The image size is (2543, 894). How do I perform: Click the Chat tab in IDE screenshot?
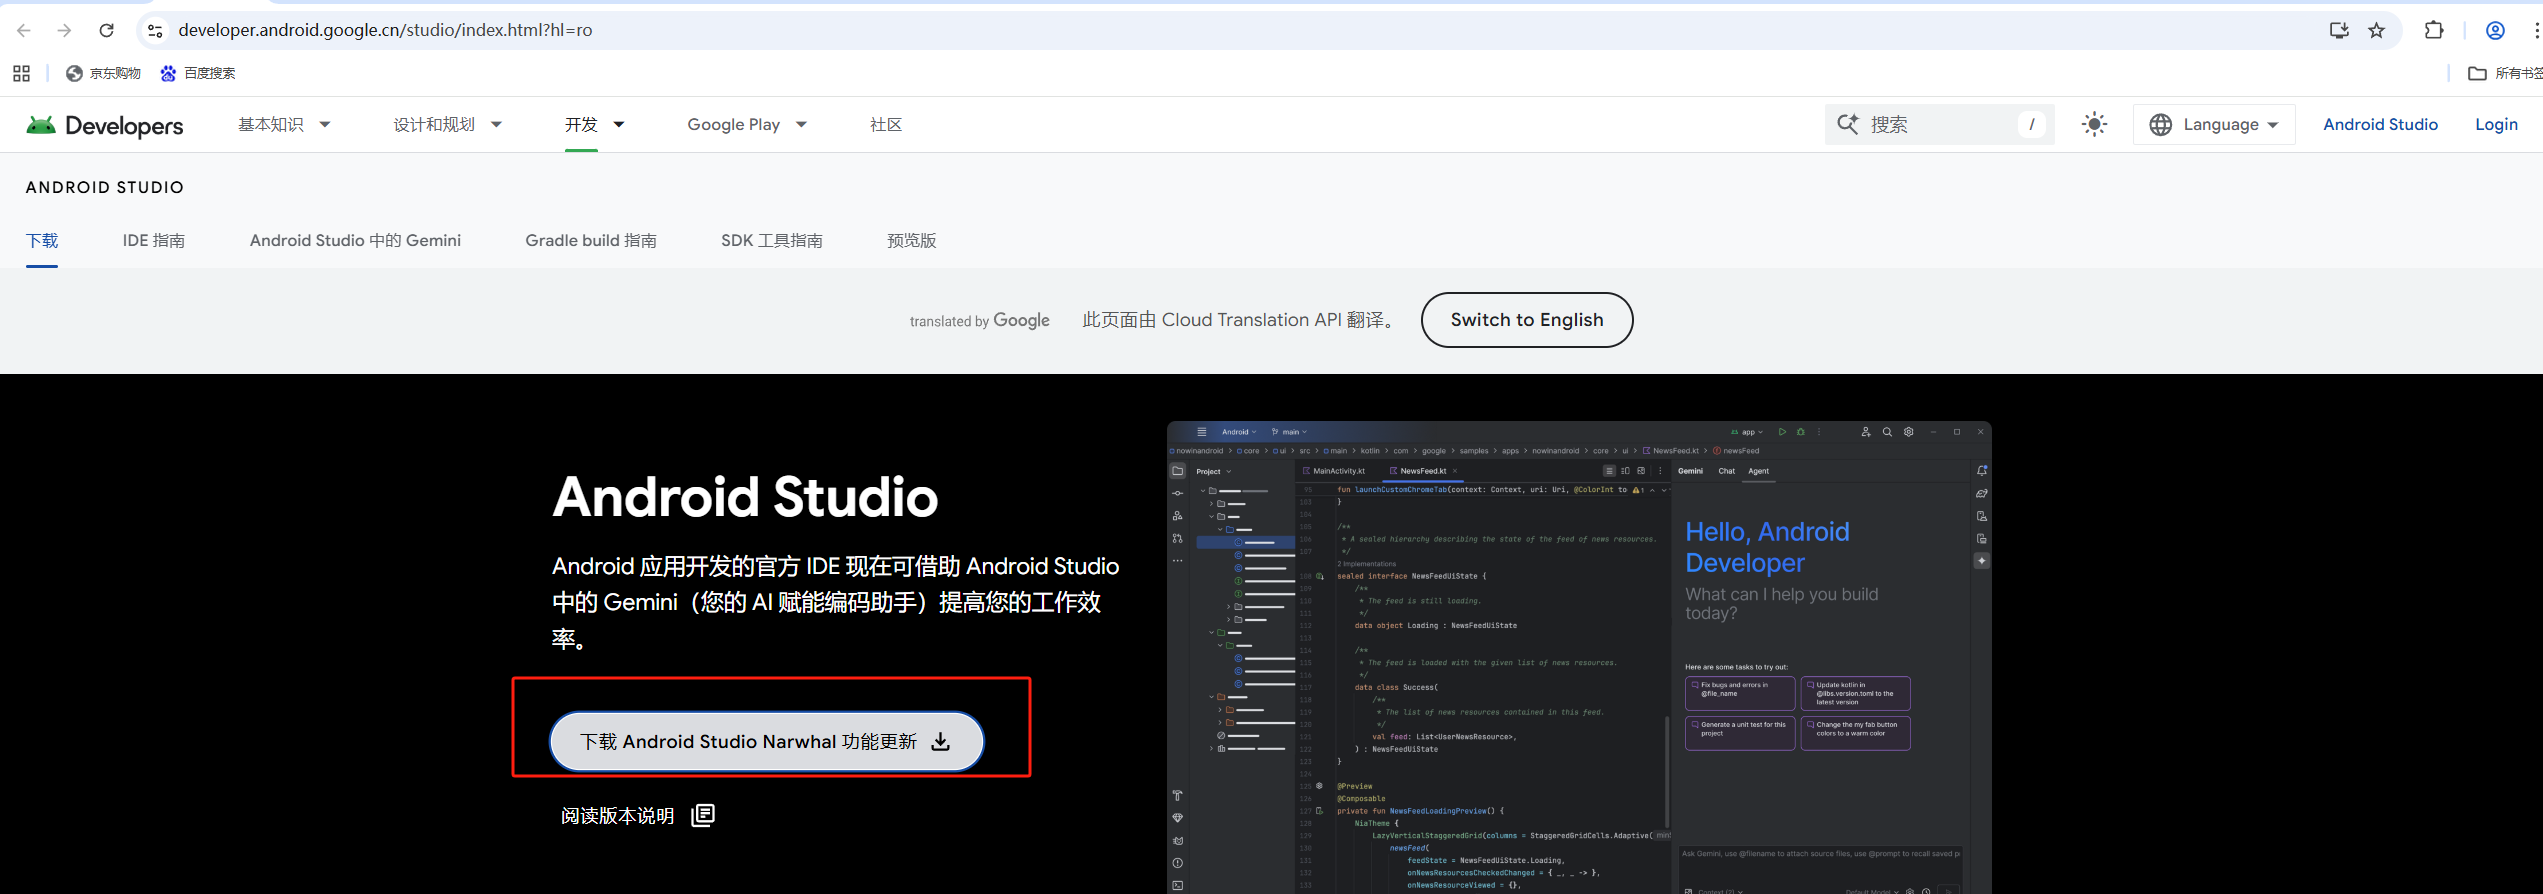coord(1727,471)
